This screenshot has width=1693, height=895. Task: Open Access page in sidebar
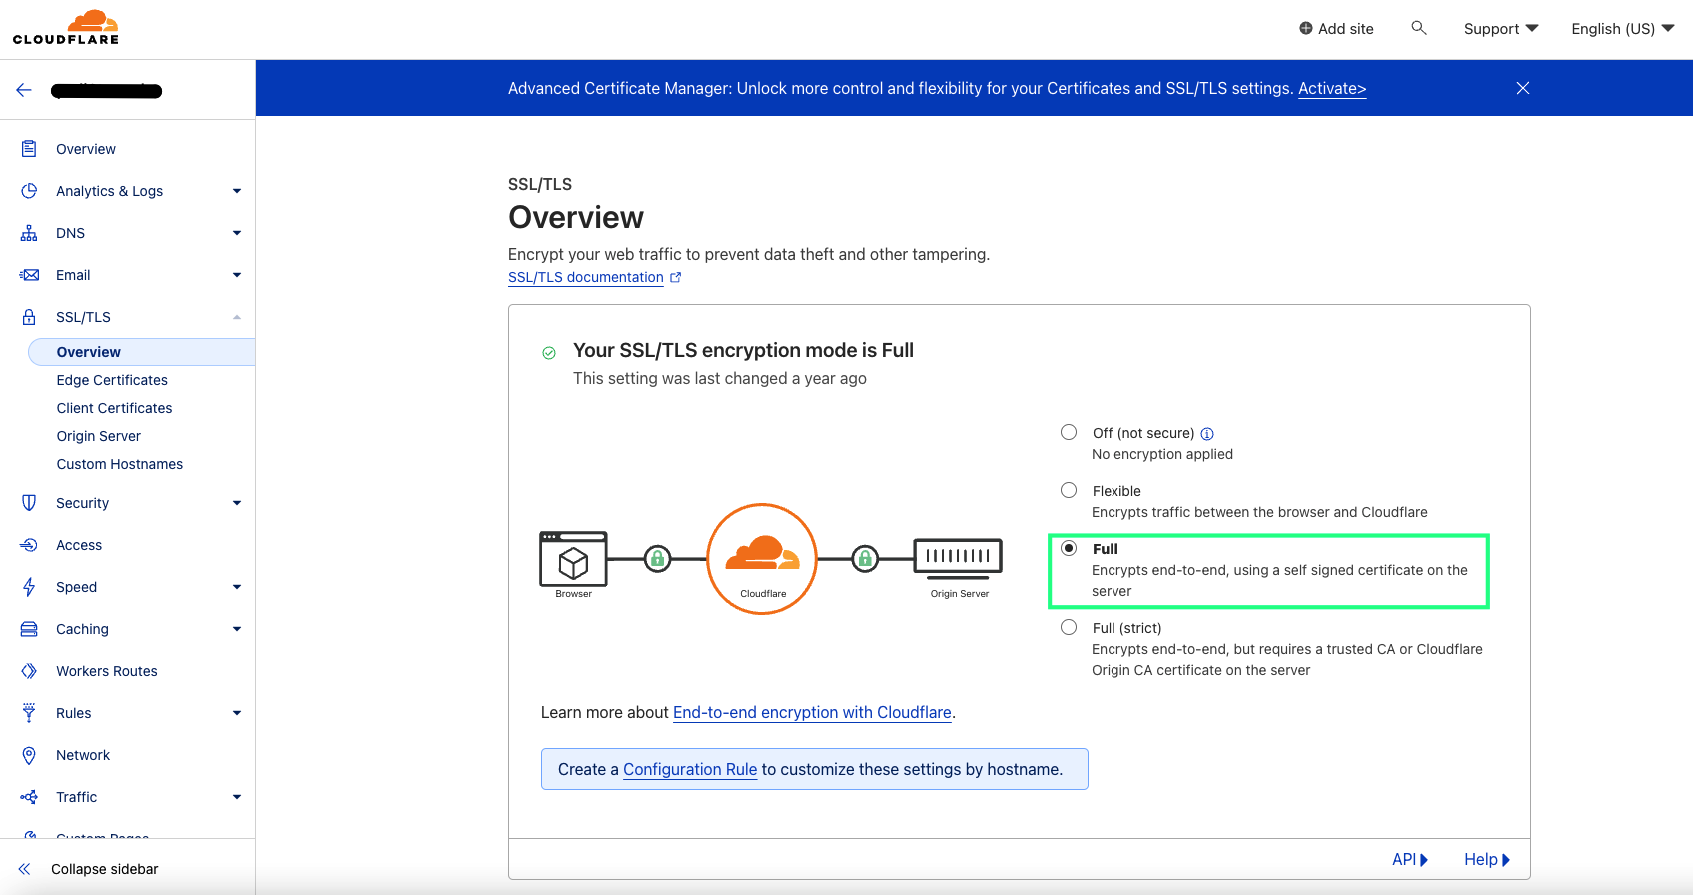point(79,545)
